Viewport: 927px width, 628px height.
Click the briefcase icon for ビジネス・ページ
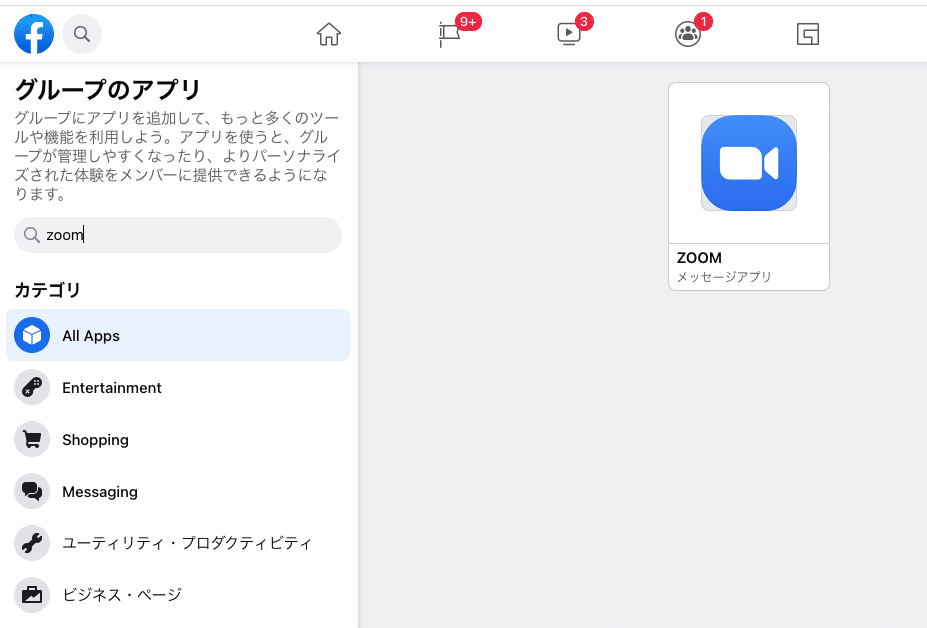31,595
